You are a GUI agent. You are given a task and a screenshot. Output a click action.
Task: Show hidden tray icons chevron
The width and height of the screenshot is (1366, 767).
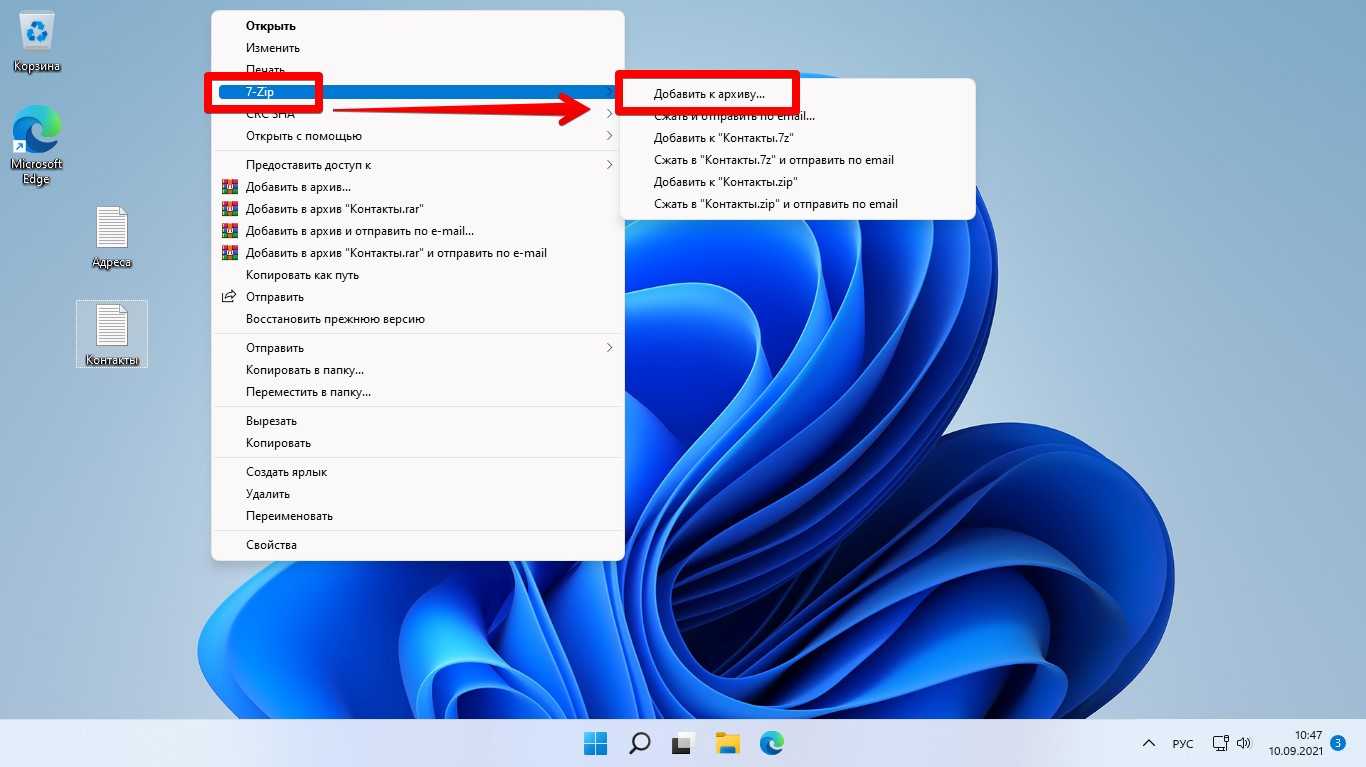coord(1149,743)
